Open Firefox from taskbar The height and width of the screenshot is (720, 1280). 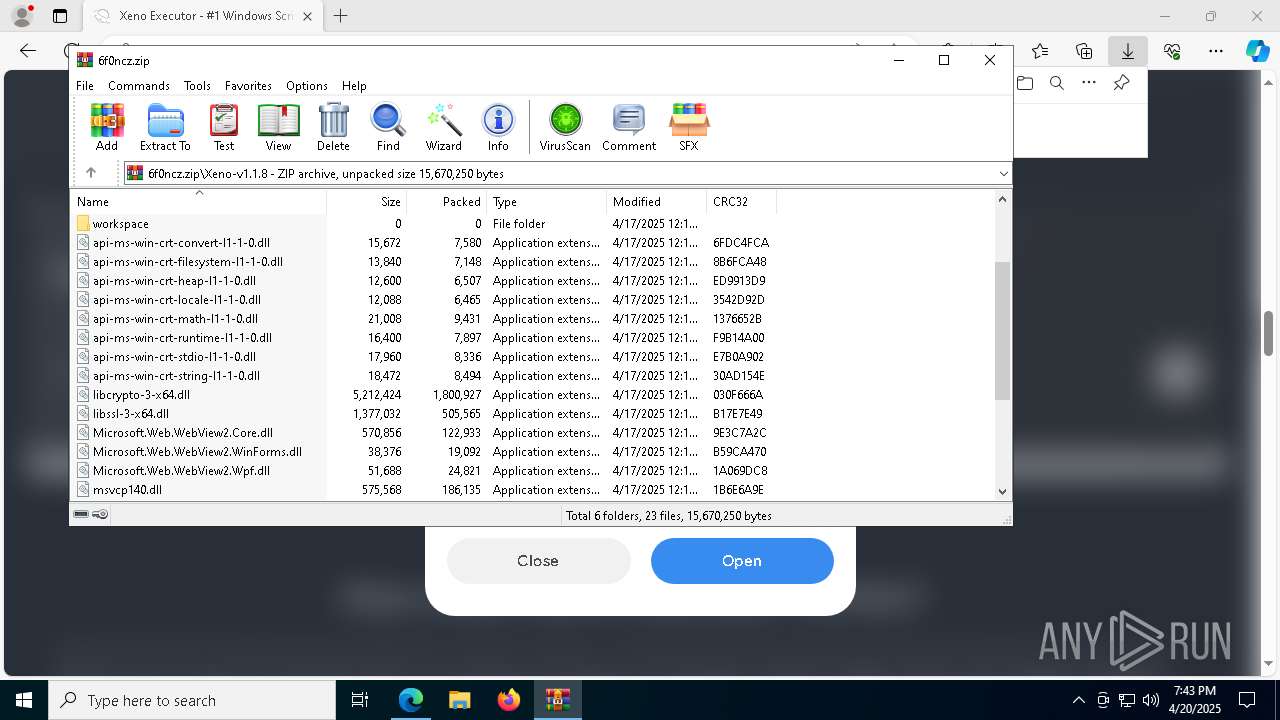click(509, 700)
